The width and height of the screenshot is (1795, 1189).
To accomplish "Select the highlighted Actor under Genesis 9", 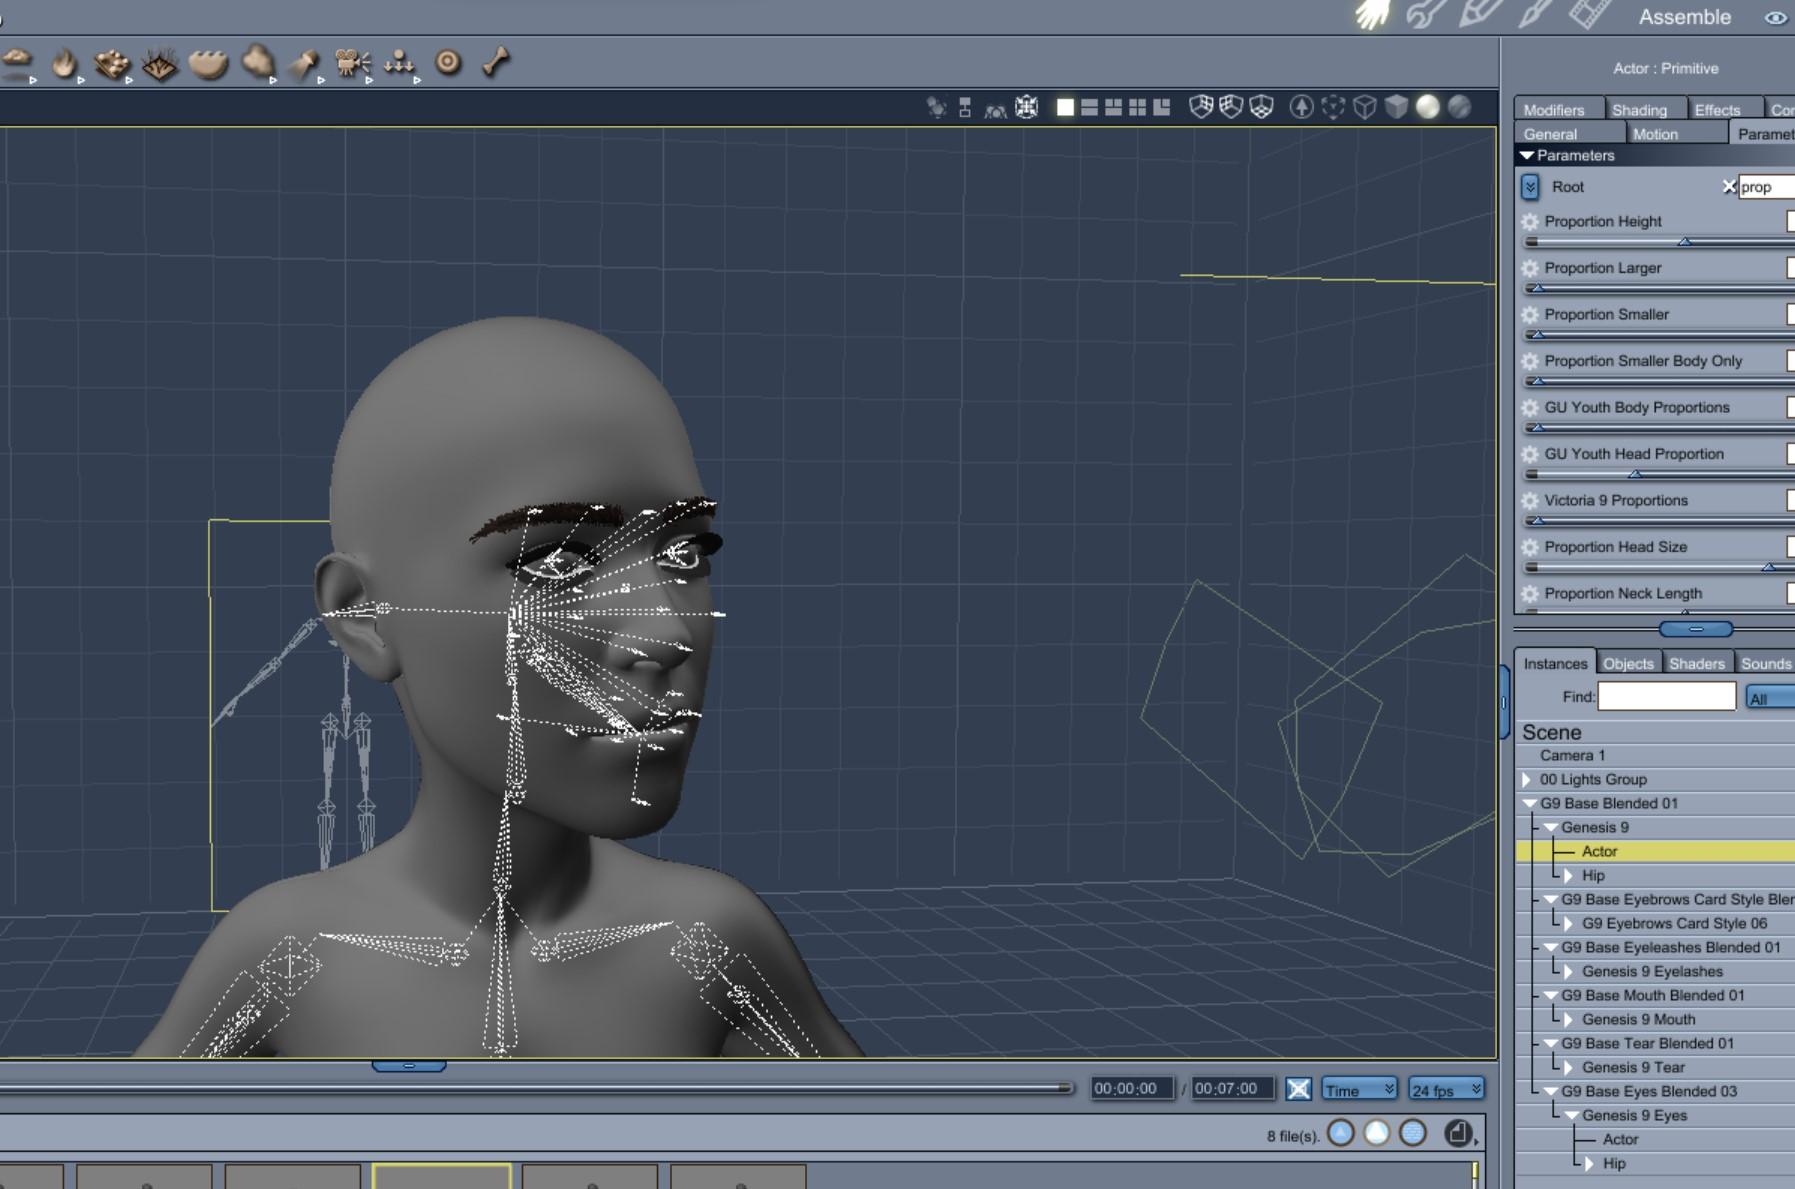I will pos(1655,852).
